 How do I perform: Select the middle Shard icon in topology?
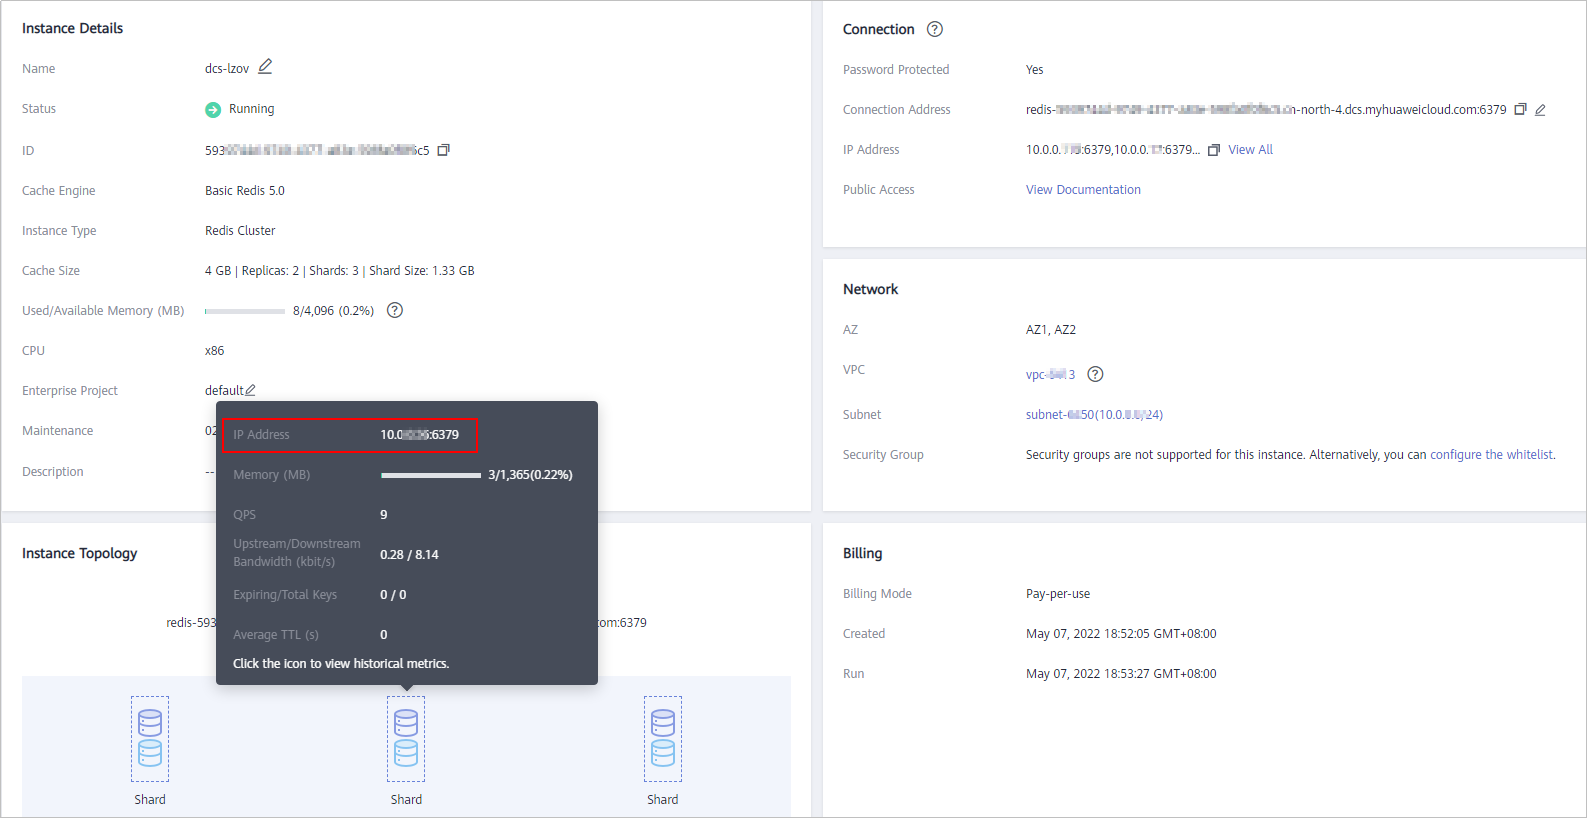[406, 738]
